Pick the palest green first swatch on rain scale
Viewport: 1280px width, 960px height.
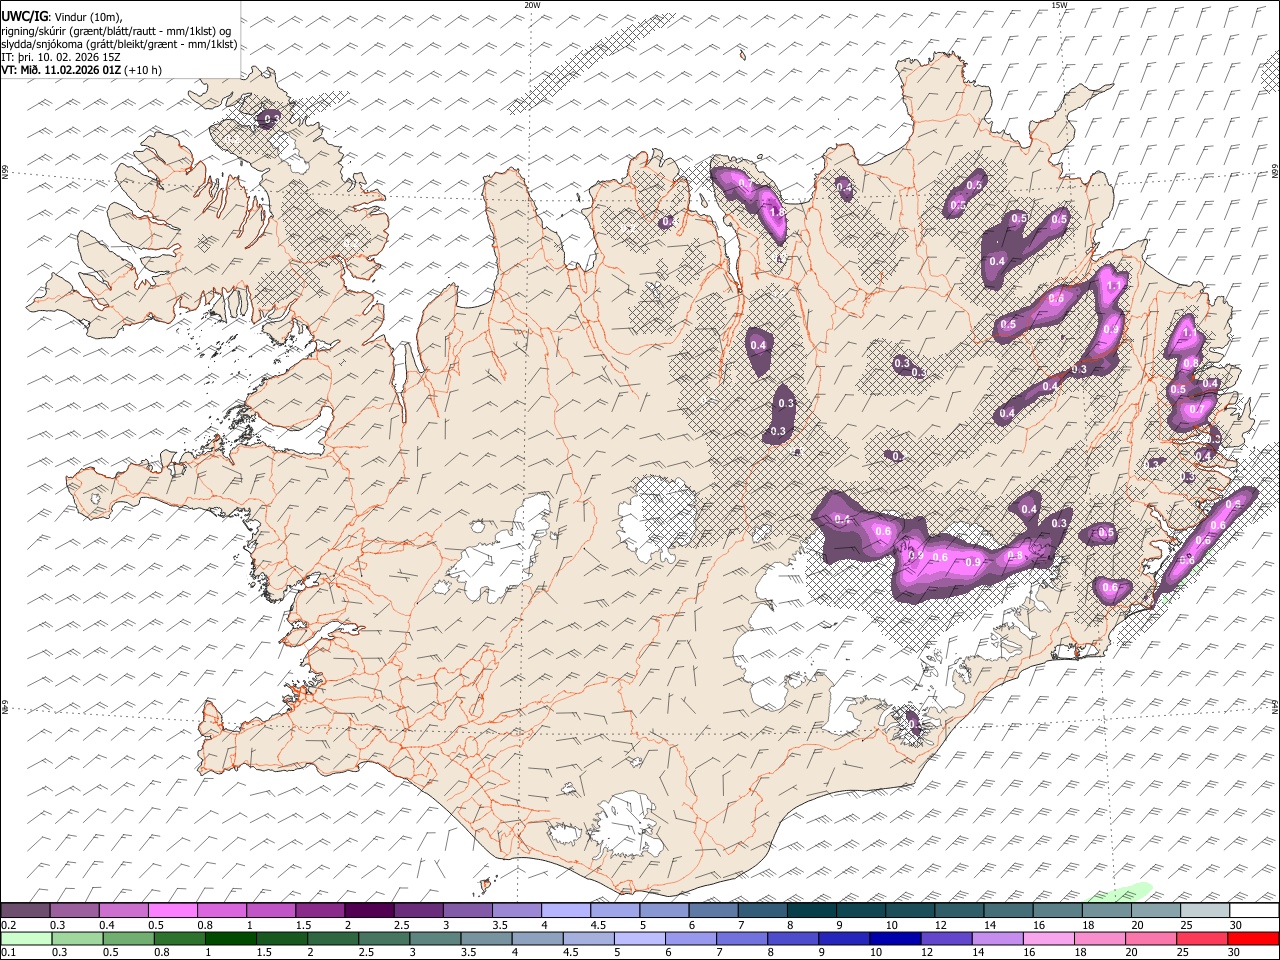click(26, 938)
